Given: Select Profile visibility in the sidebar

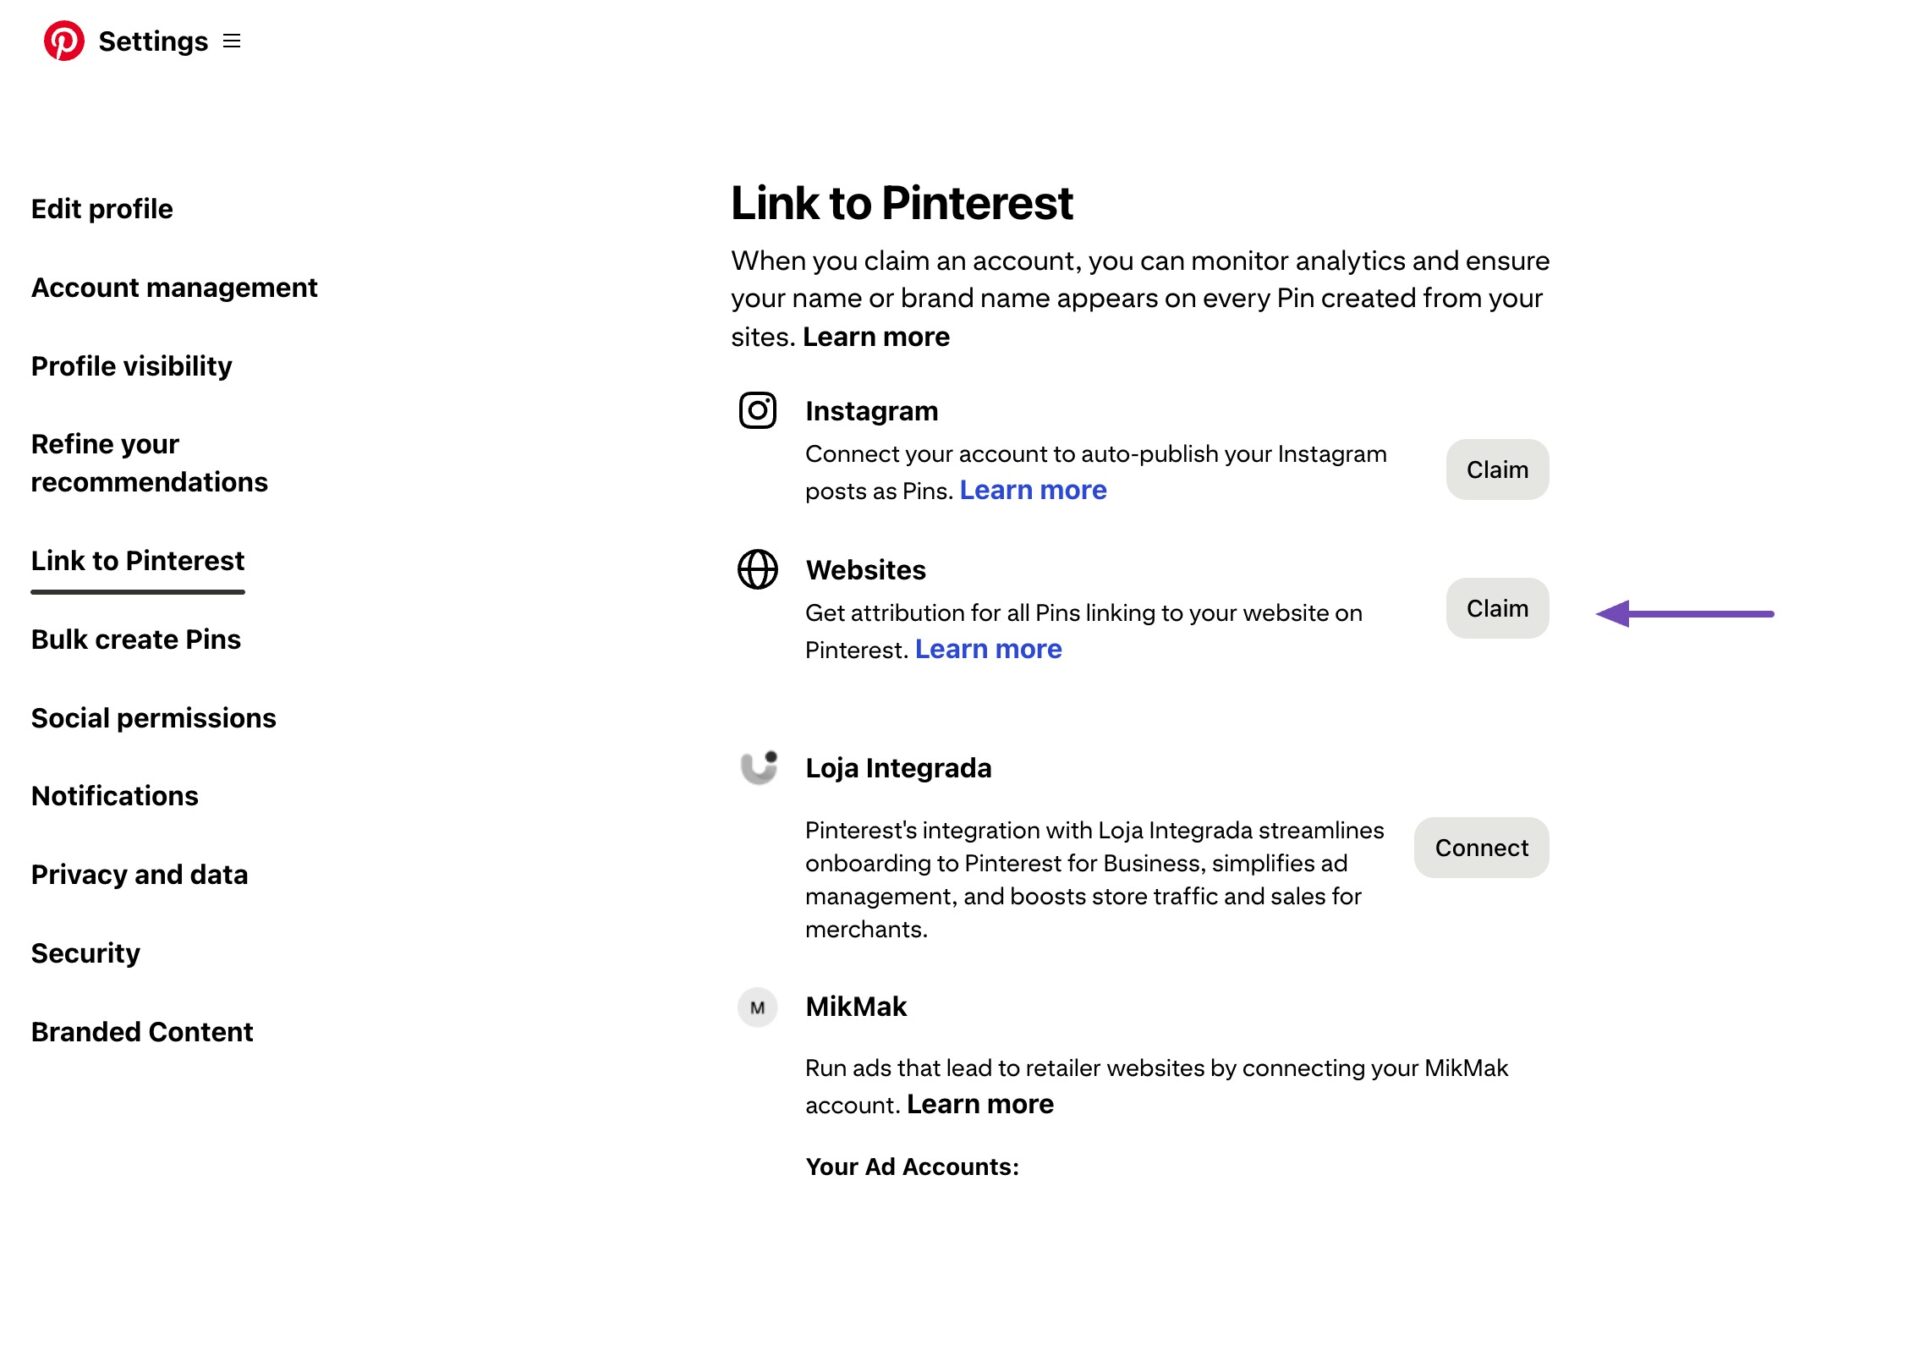Looking at the screenshot, I should pyautogui.click(x=131, y=366).
